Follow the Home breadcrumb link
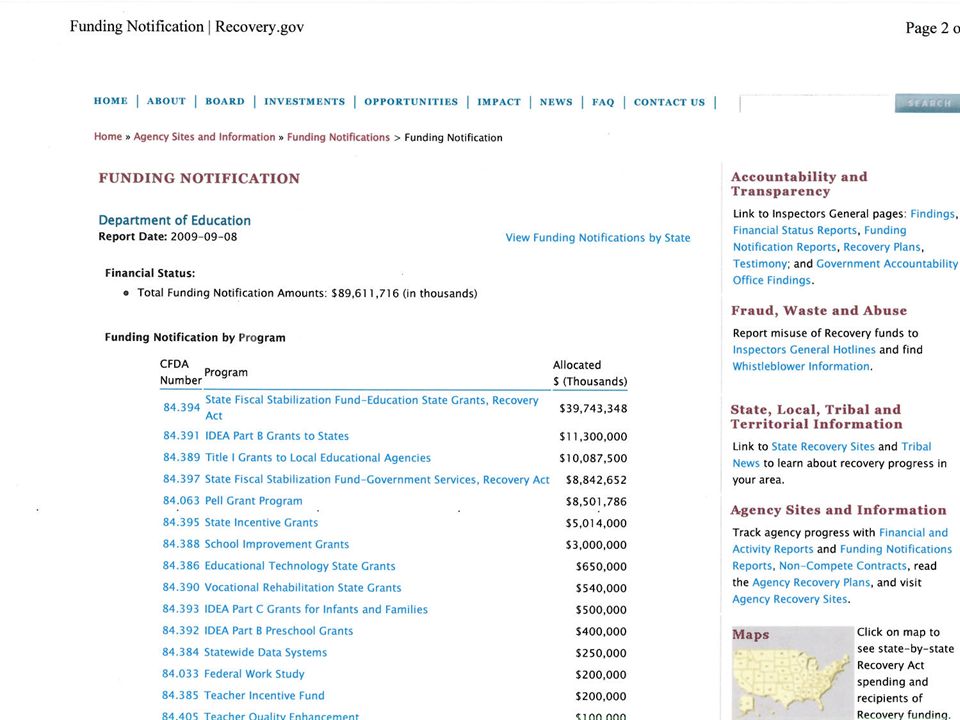 108,137
